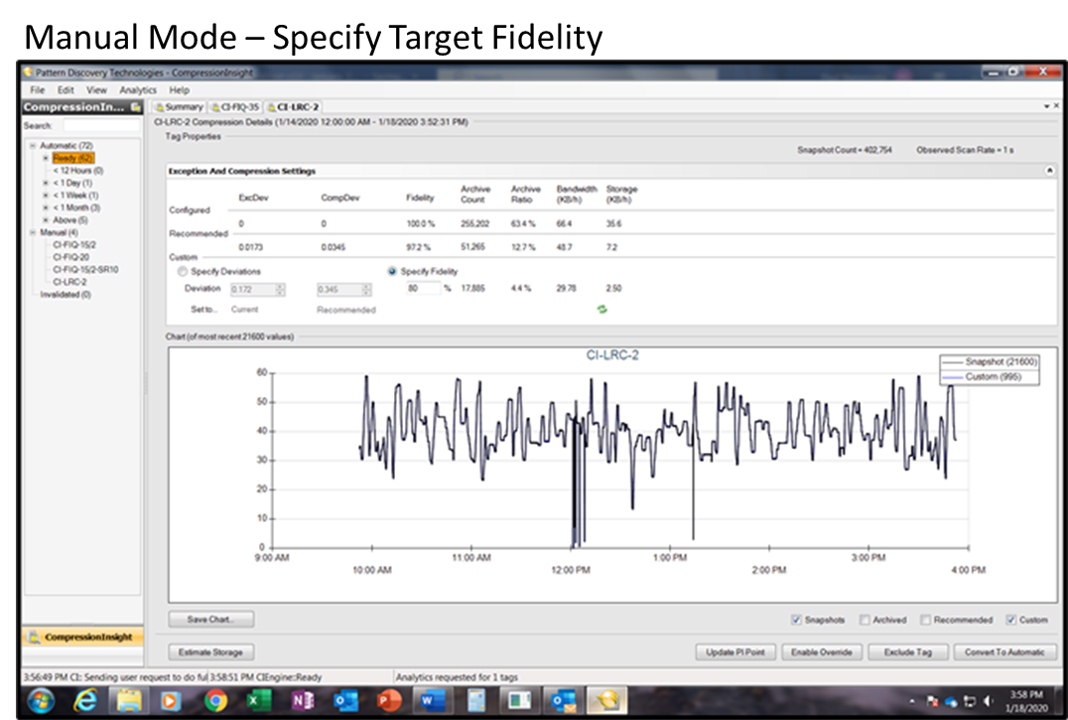Switch to the CI-FIQ-35 tab
The width and height of the screenshot is (1068, 720).
tap(235, 107)
